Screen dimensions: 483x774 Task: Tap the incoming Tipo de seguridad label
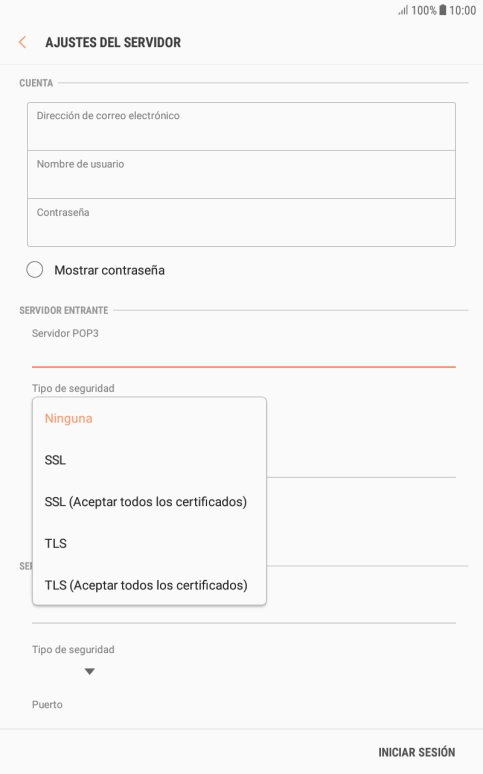coord(73,388)
